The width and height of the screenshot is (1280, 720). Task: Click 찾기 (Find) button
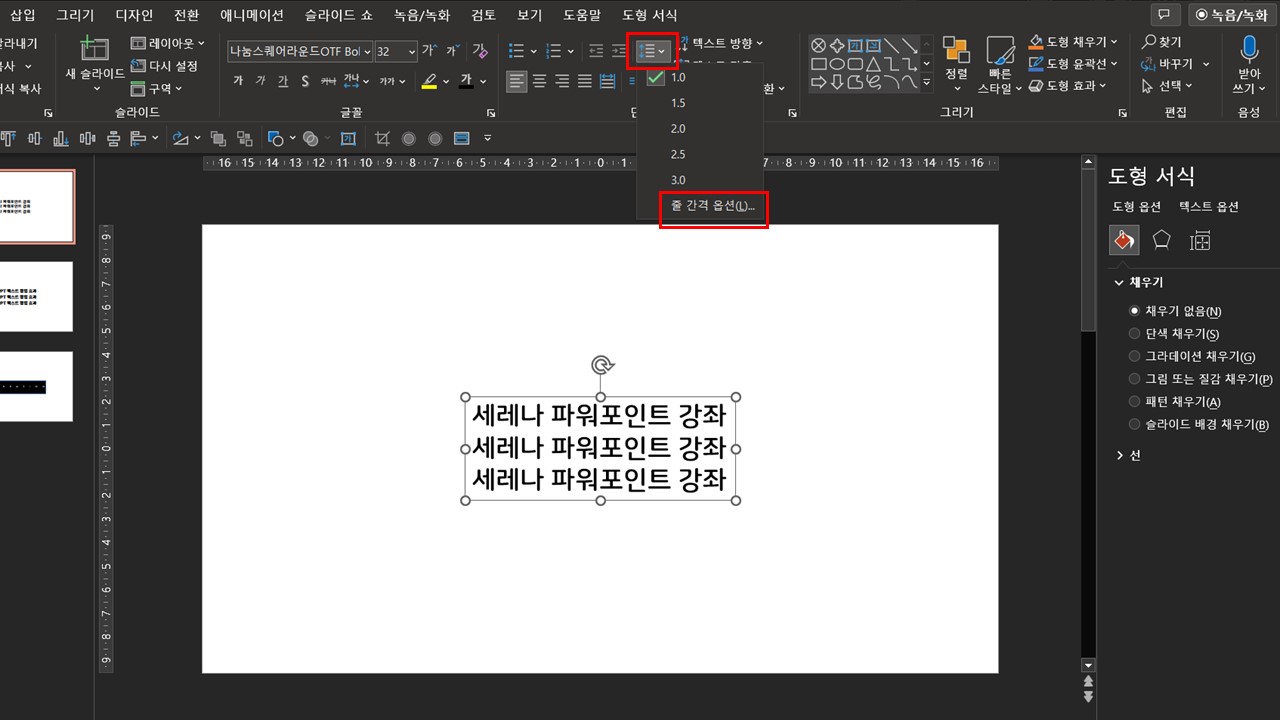click(1162, 42)
